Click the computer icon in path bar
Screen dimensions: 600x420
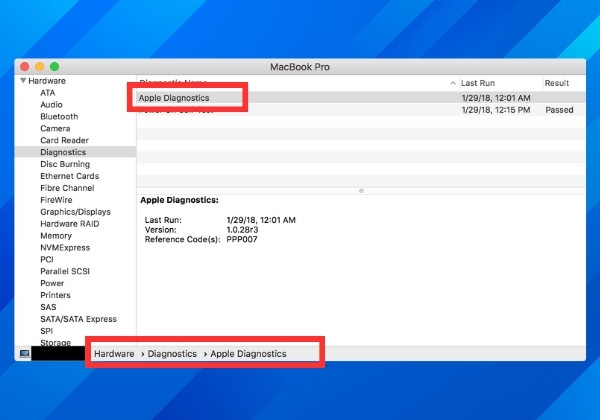click(24, 354)
